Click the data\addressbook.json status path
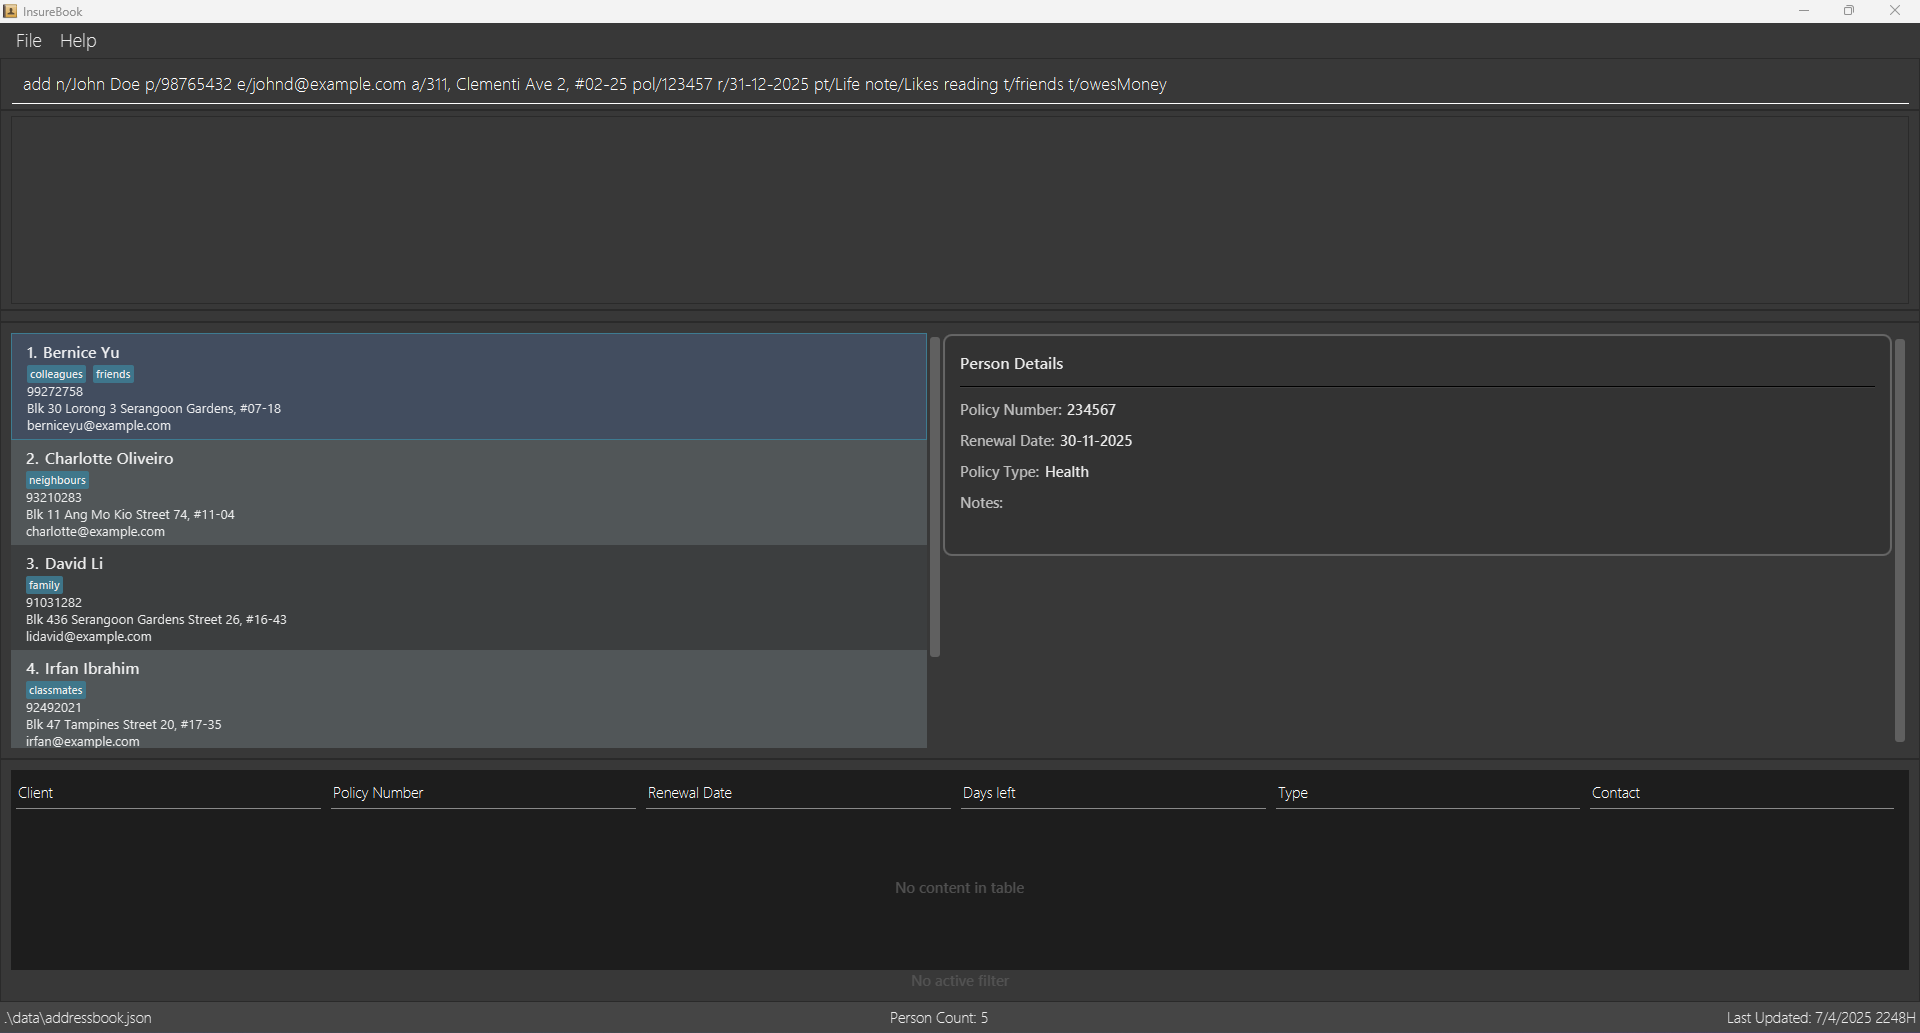The image size is (1920, 1033). coord(79,1018)
